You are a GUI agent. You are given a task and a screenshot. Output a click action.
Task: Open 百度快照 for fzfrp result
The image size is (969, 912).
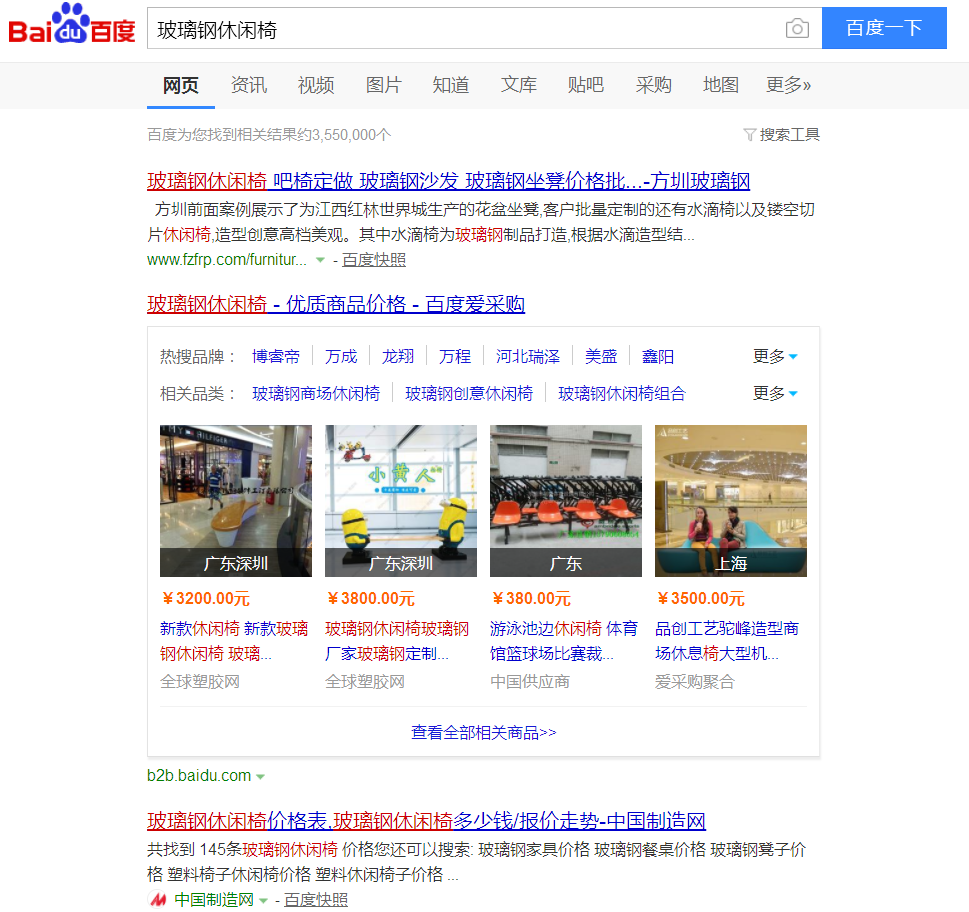pyautogui.click(x=374, y=260)
